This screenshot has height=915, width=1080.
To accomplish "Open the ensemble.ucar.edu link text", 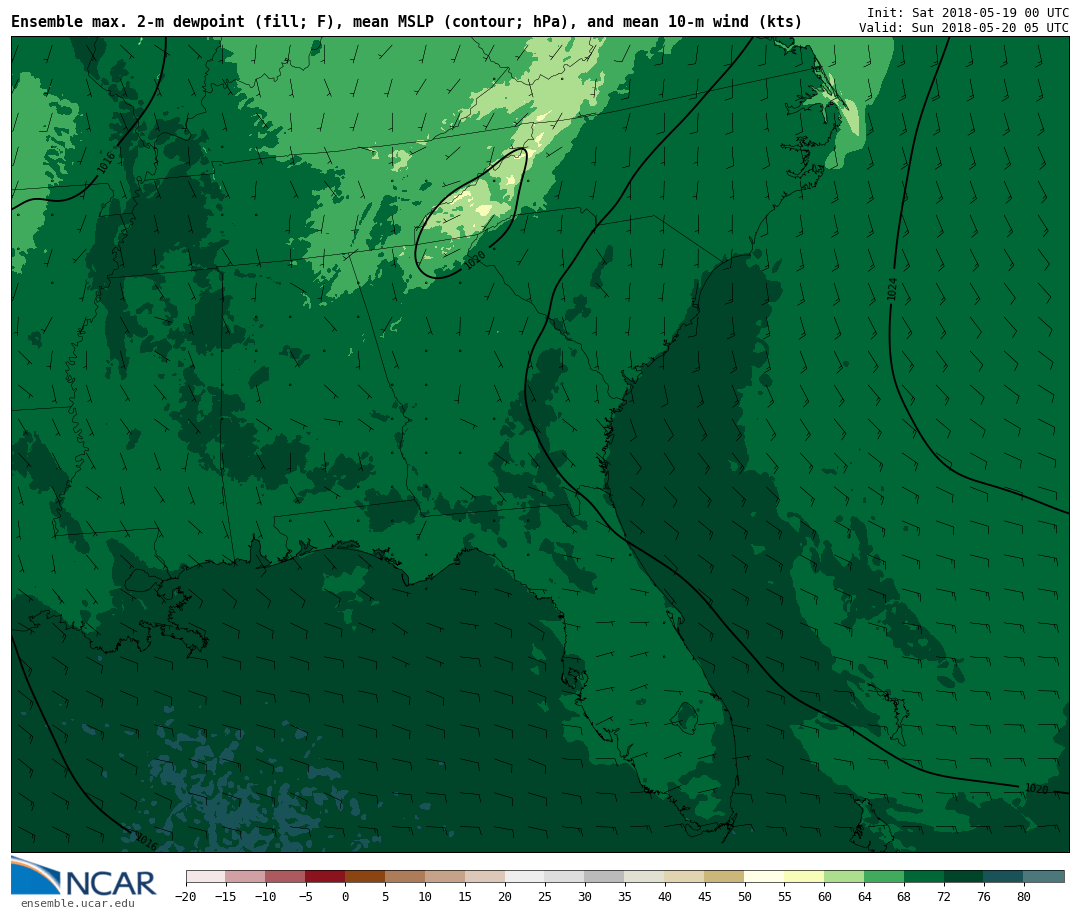I will coord(78,903).
